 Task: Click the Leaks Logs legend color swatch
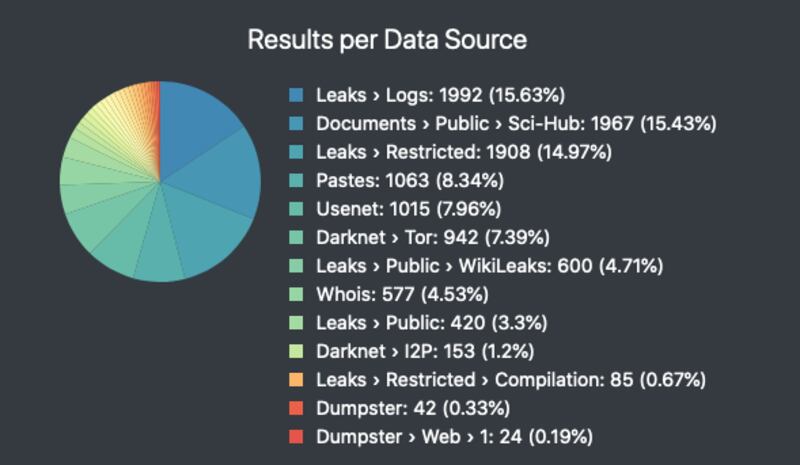pos(296,96)
